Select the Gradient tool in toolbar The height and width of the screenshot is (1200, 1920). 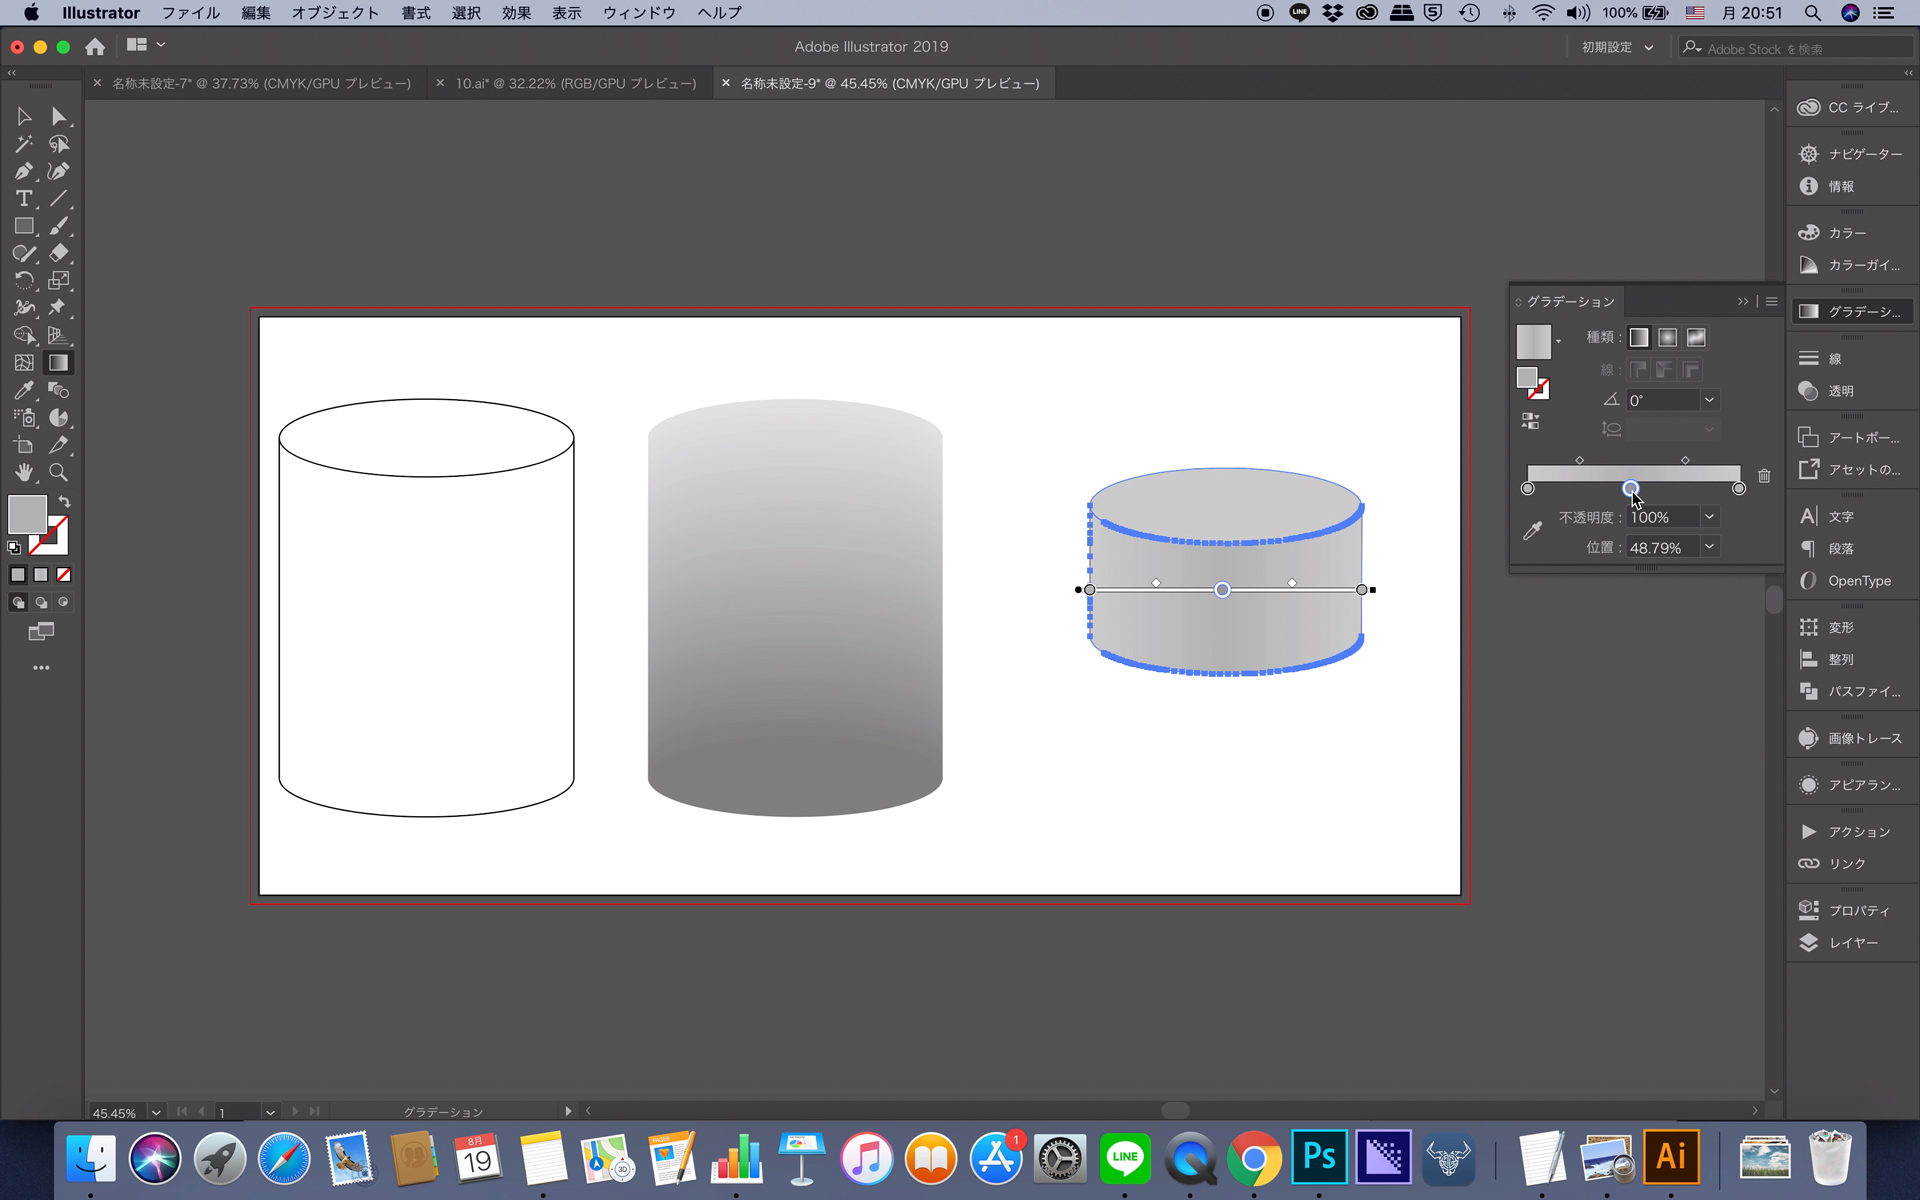pos(59,363)
